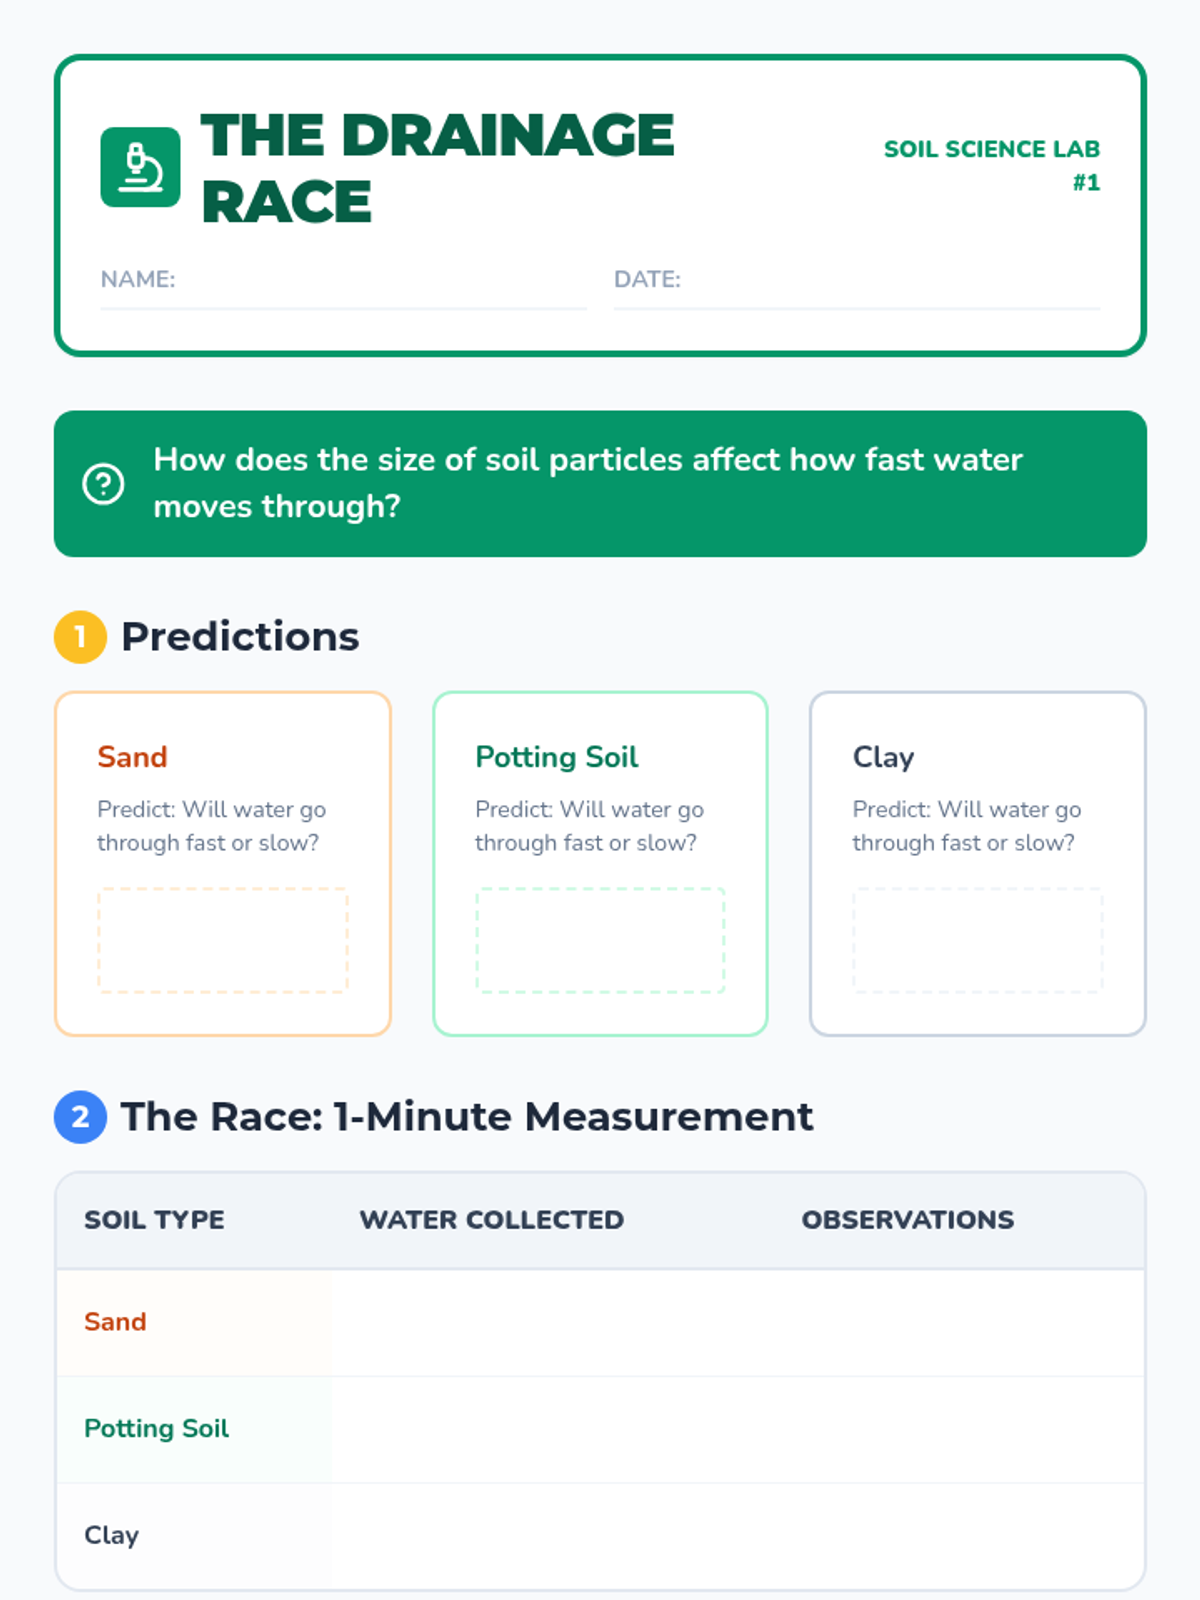This screenshot has width=1200, height=1600.
Task: Click the Potting Soil row observations cell
Action: click(x=959, y=1430)
